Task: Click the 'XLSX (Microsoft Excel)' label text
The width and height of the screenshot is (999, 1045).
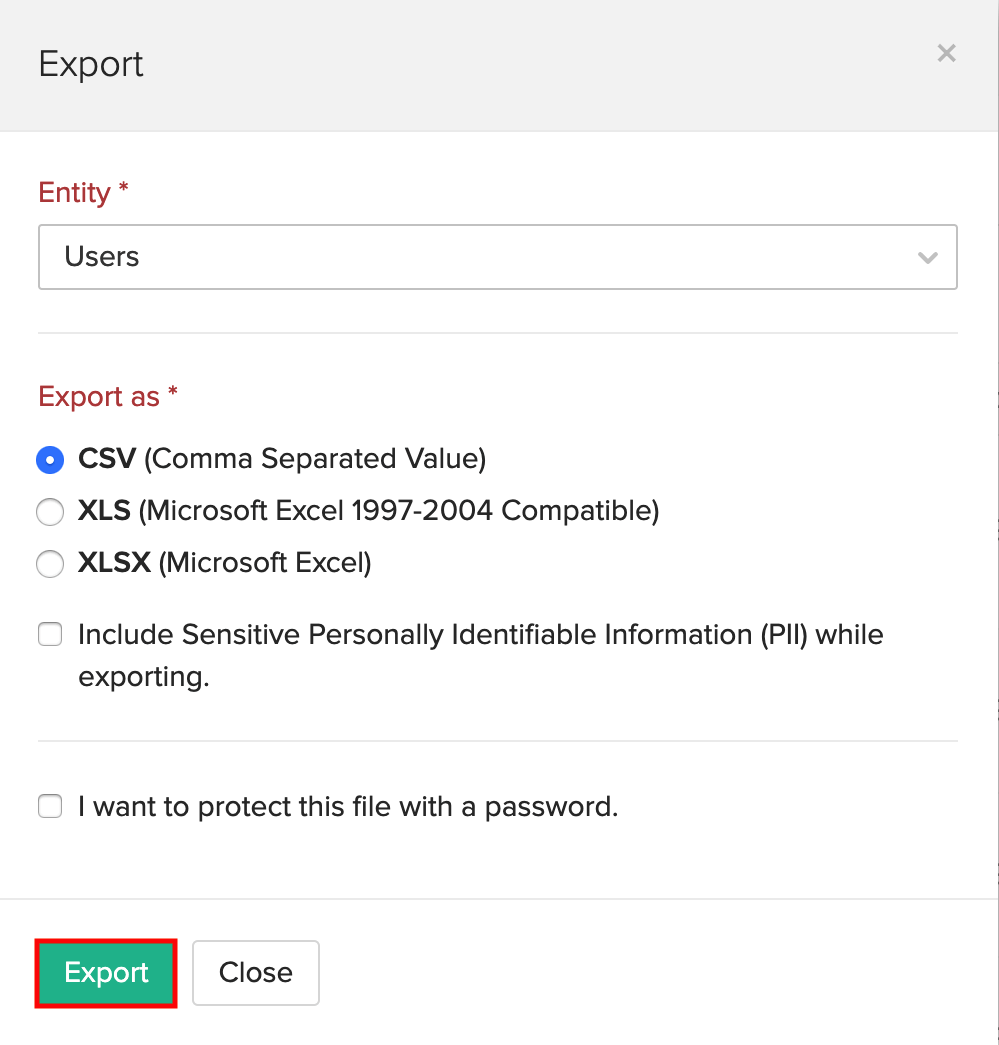Action: click(x=225, y=563)
